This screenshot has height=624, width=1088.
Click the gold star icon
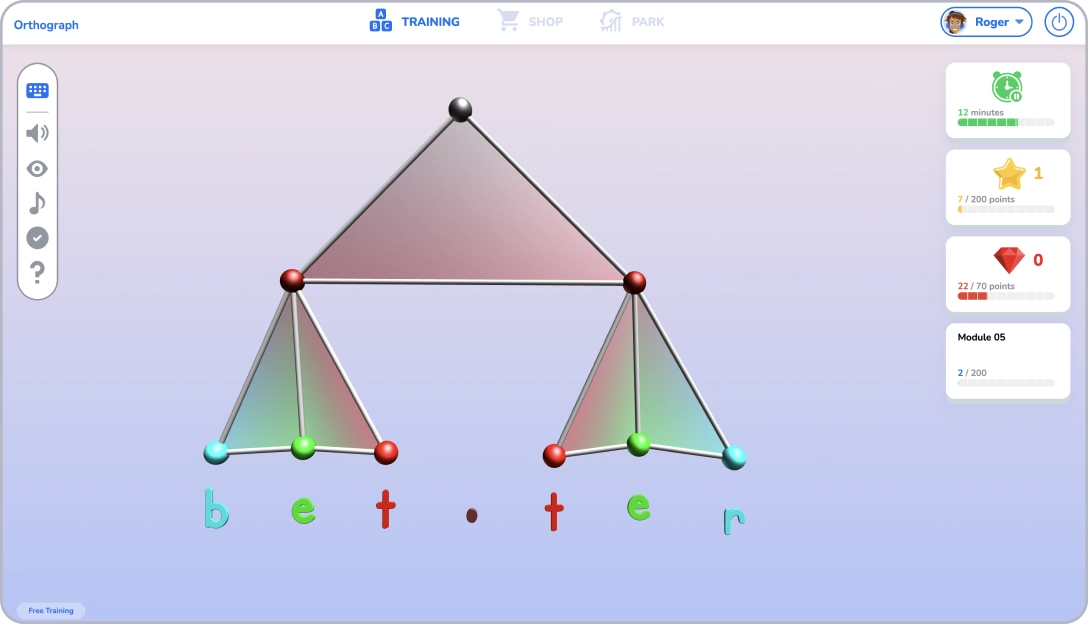pyautogui.click(x=1010, y=174)
